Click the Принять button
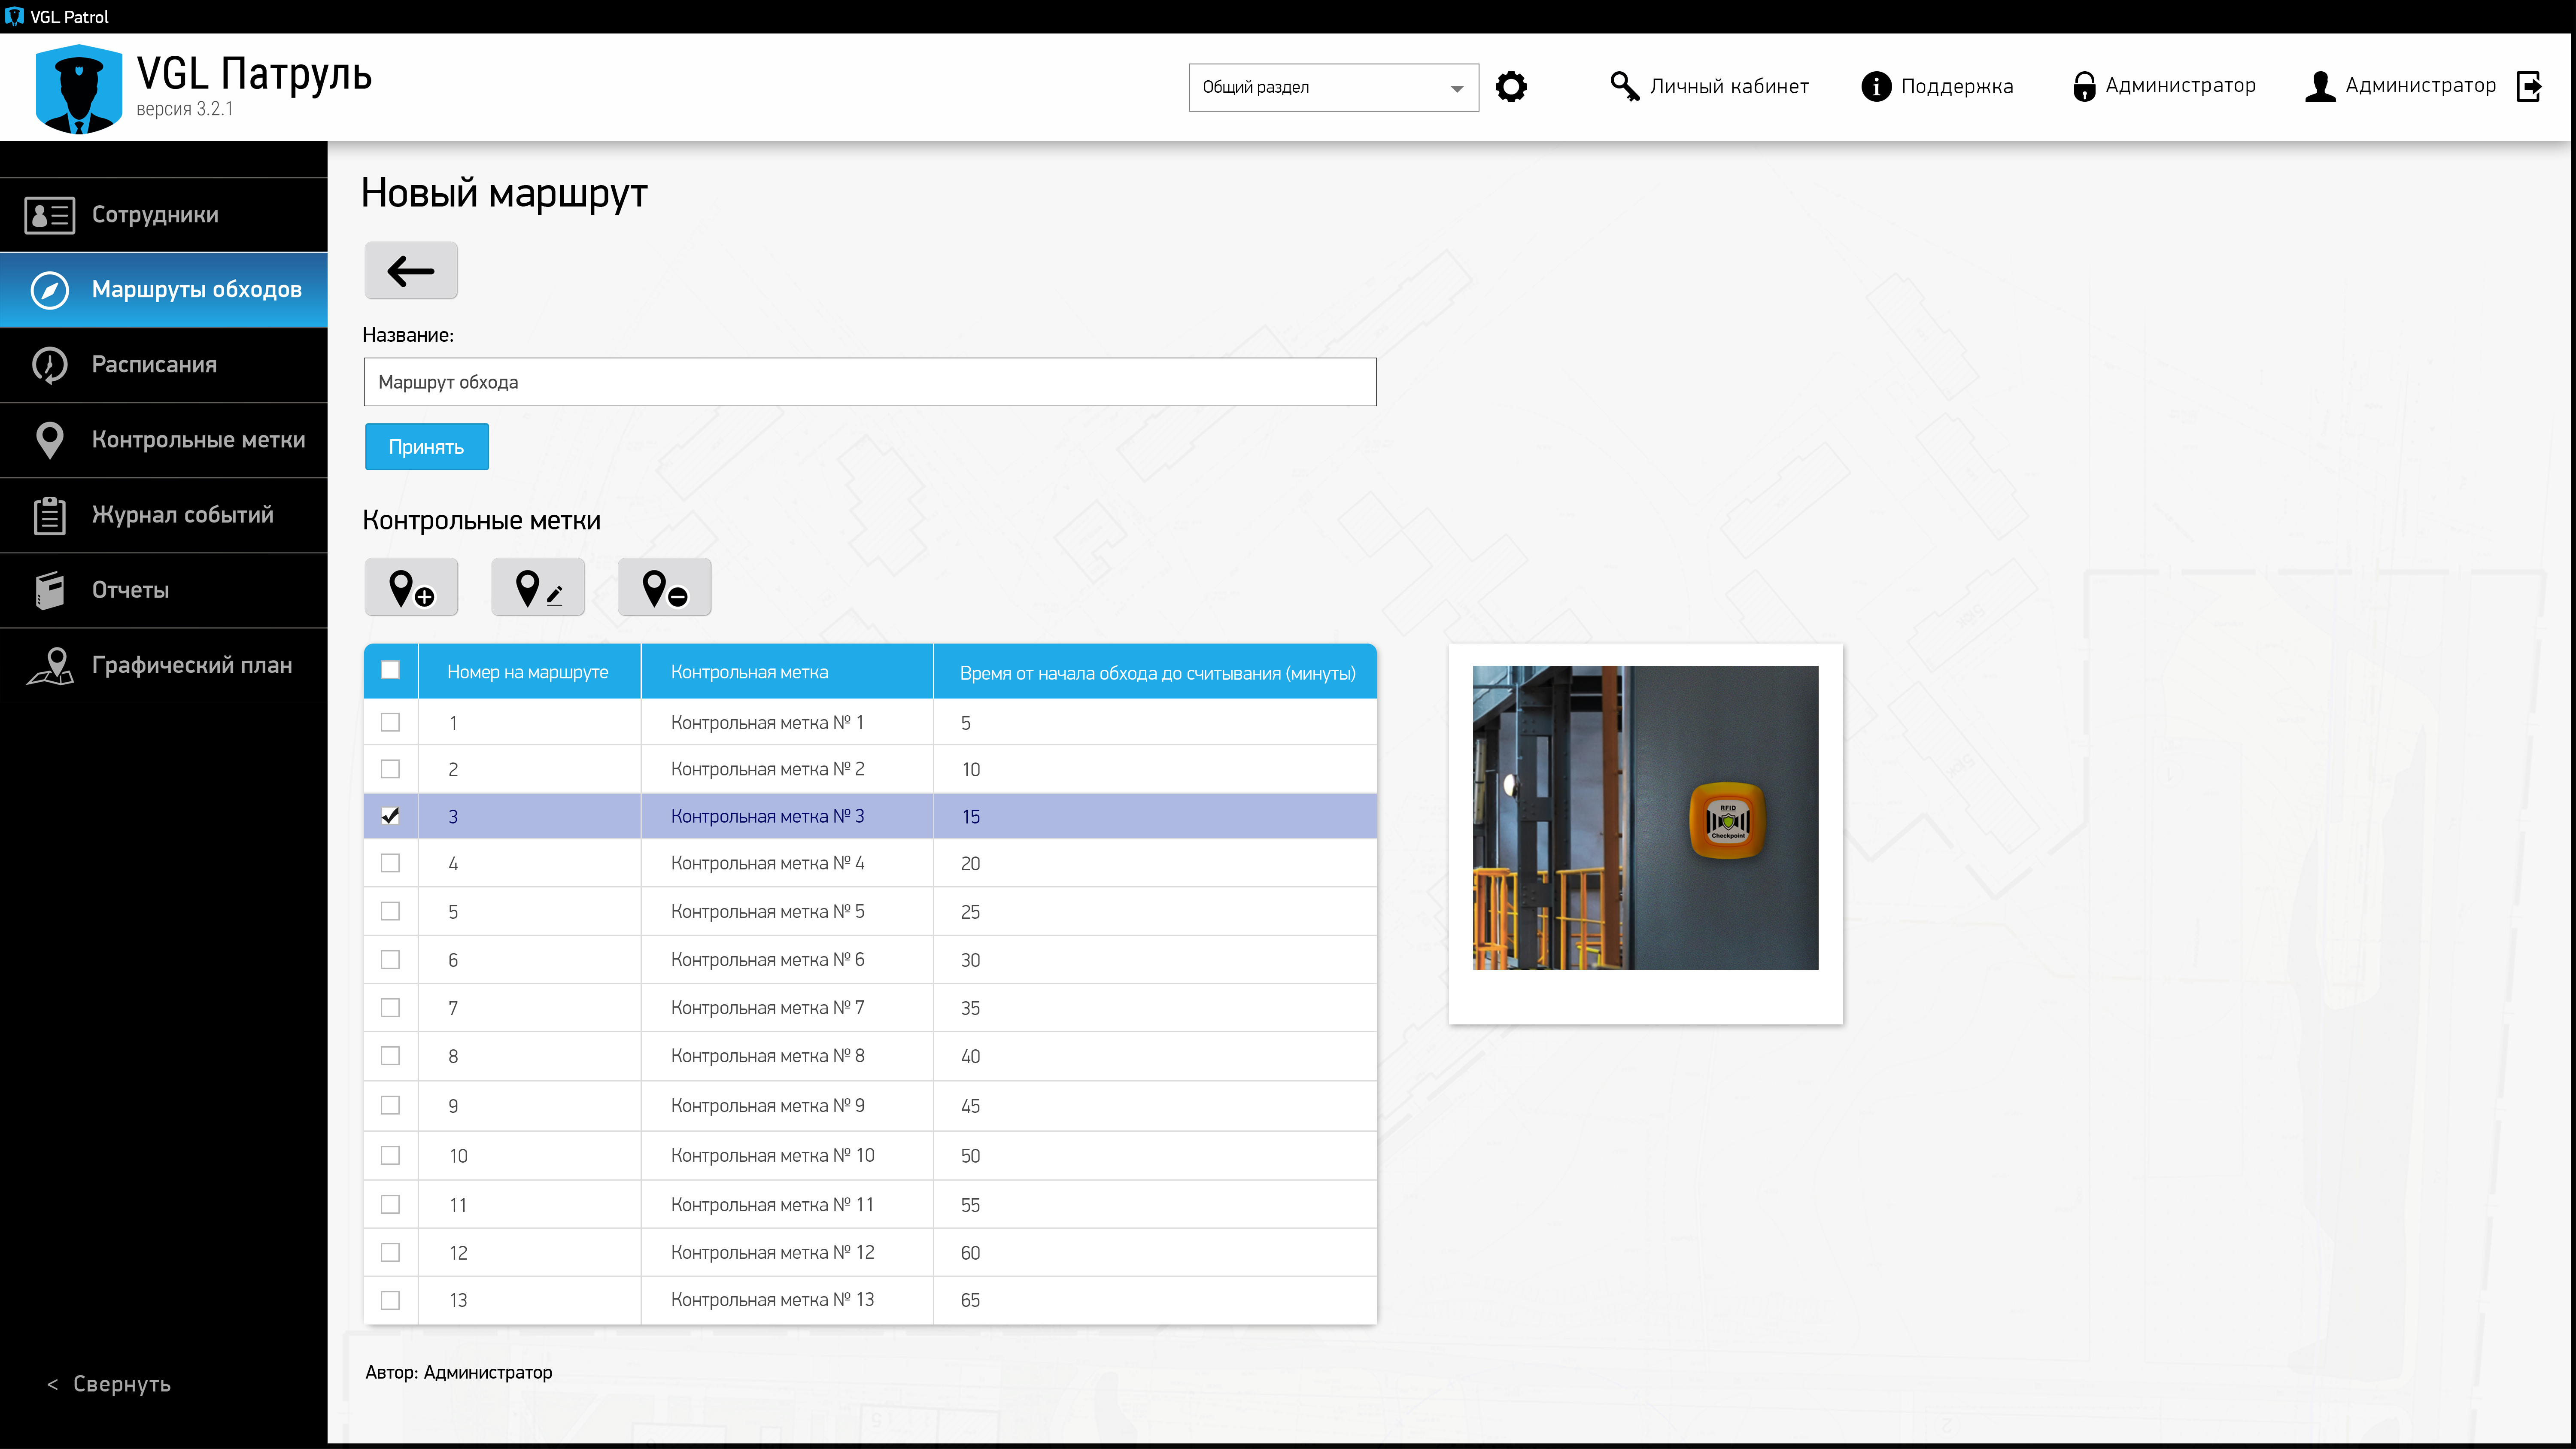Screen dimensions: 2576x1449 tap(426, 447)
